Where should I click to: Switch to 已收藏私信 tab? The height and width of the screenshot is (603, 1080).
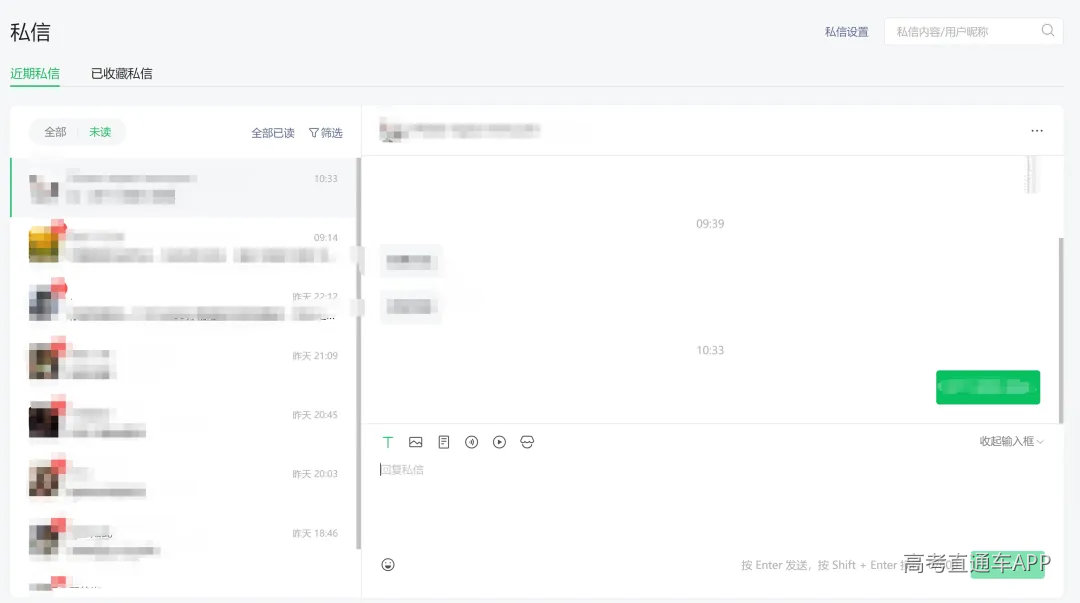pos(121,74)
